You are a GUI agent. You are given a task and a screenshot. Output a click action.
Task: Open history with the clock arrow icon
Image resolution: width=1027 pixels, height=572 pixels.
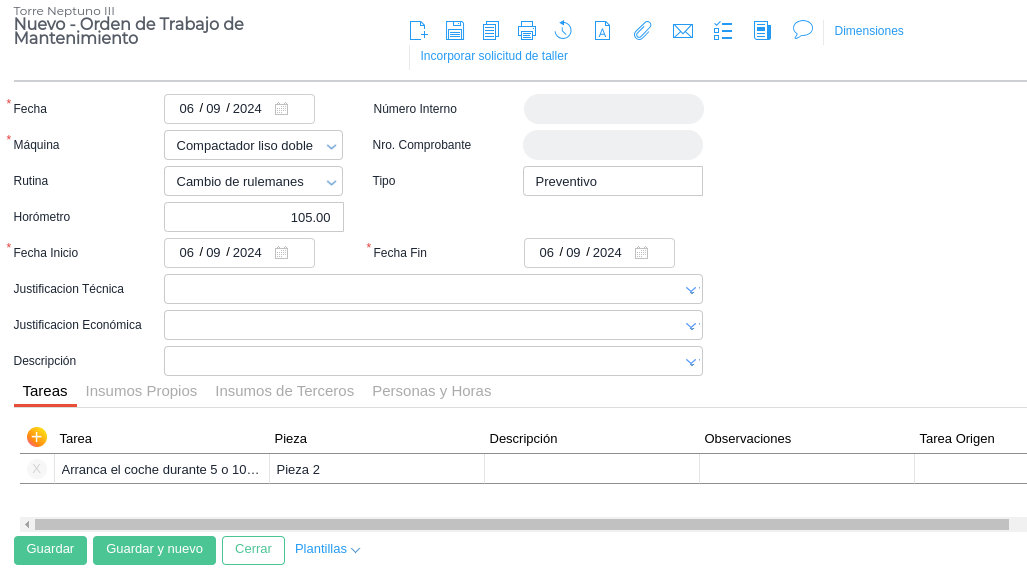(x=563, y=31)
